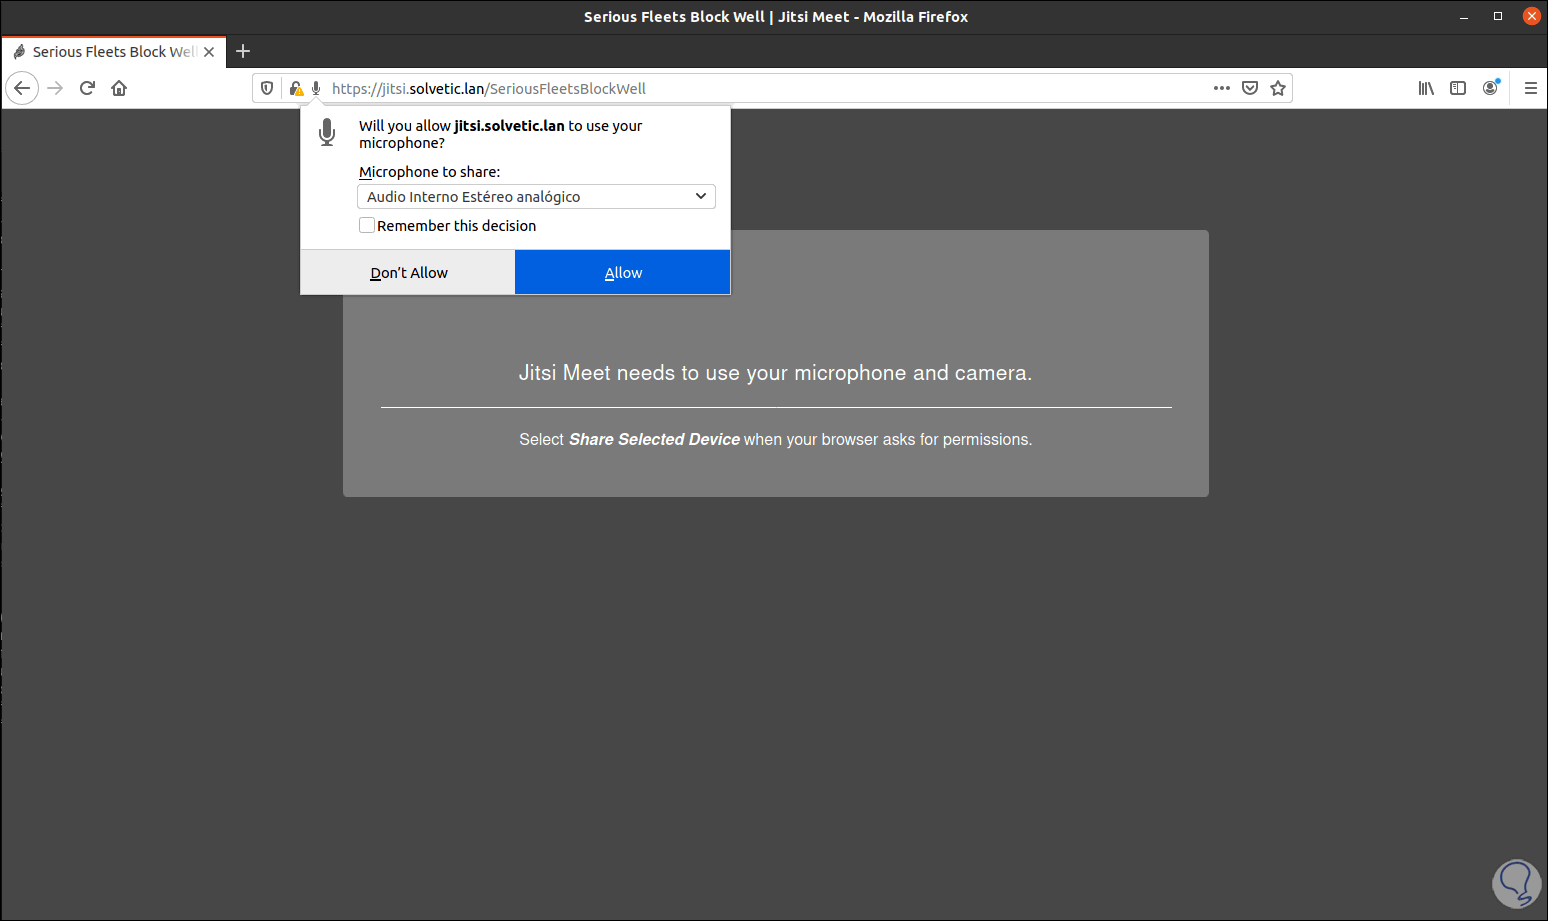Viewport: 1548px width, 921px height.
Task: Click the 'Microphone to share:' label
Action: (430, 172)
